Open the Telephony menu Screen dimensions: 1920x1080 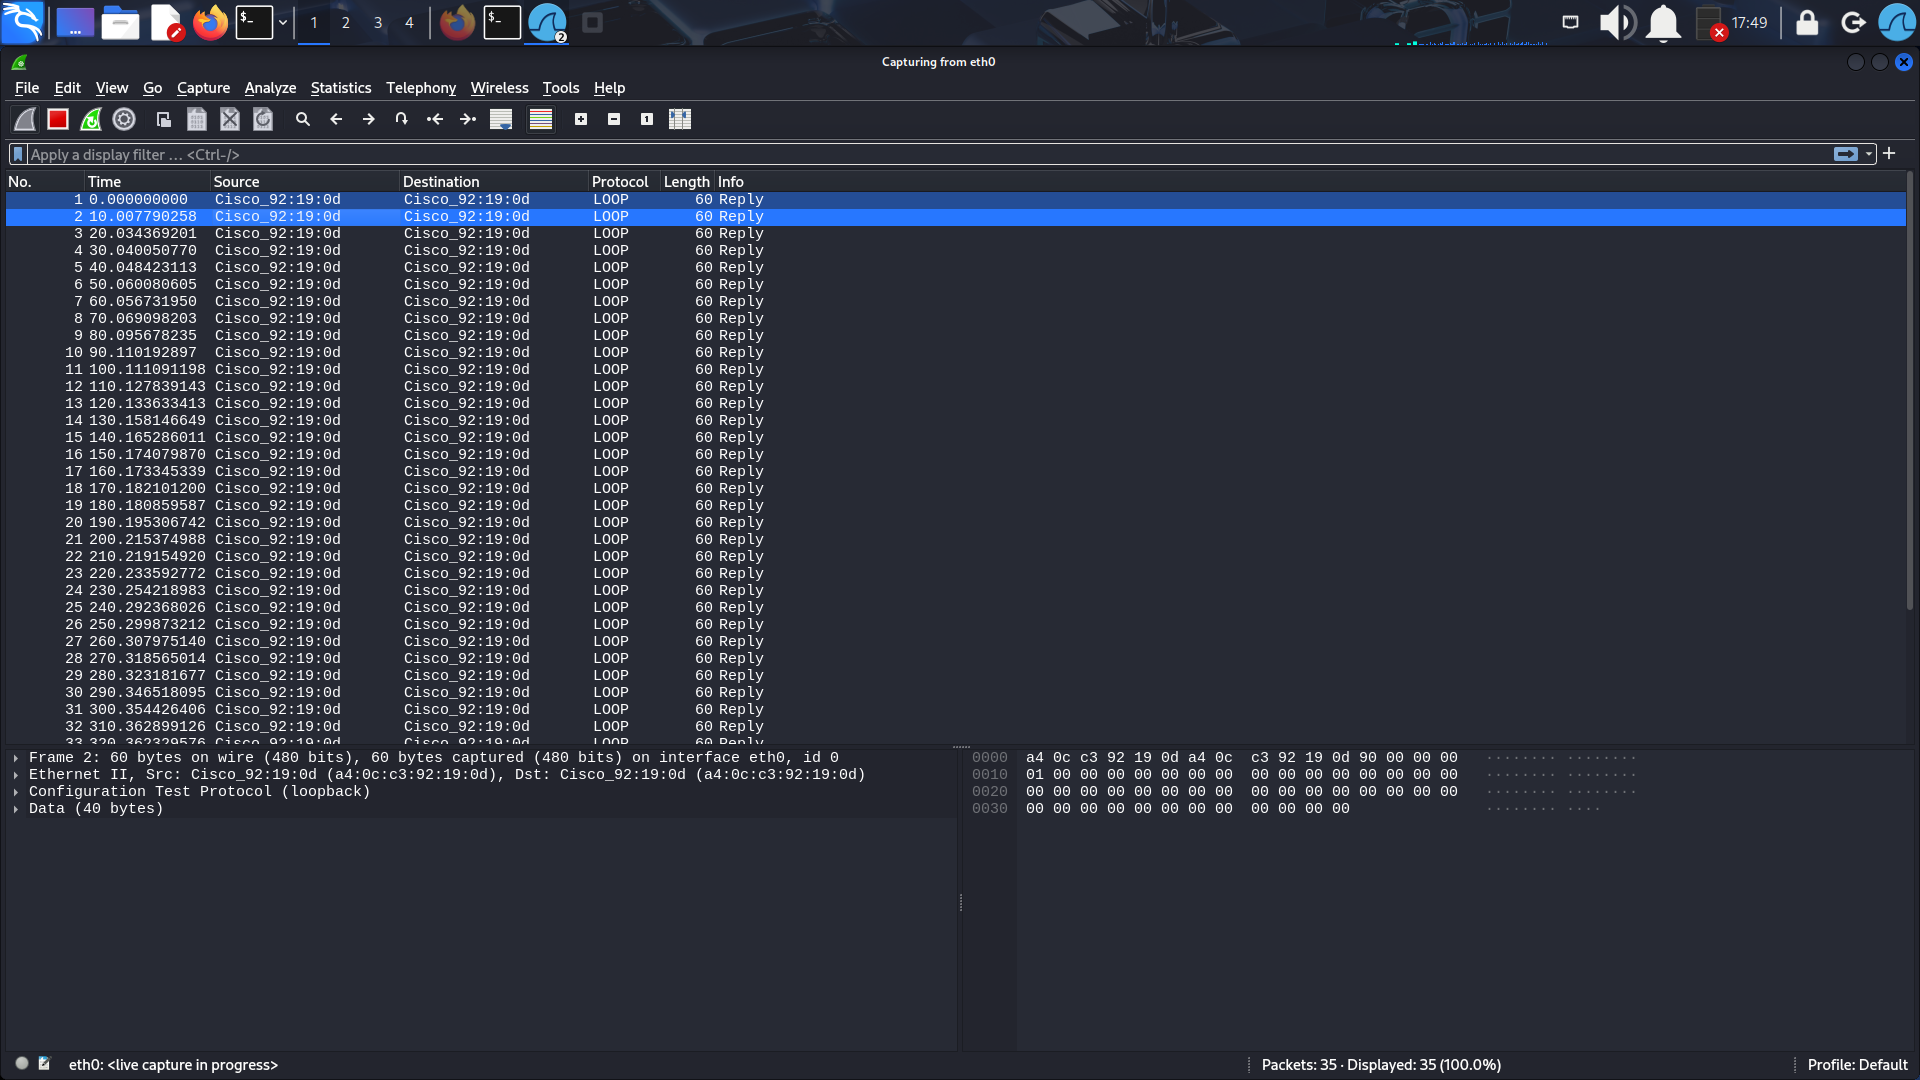[421, 88]
